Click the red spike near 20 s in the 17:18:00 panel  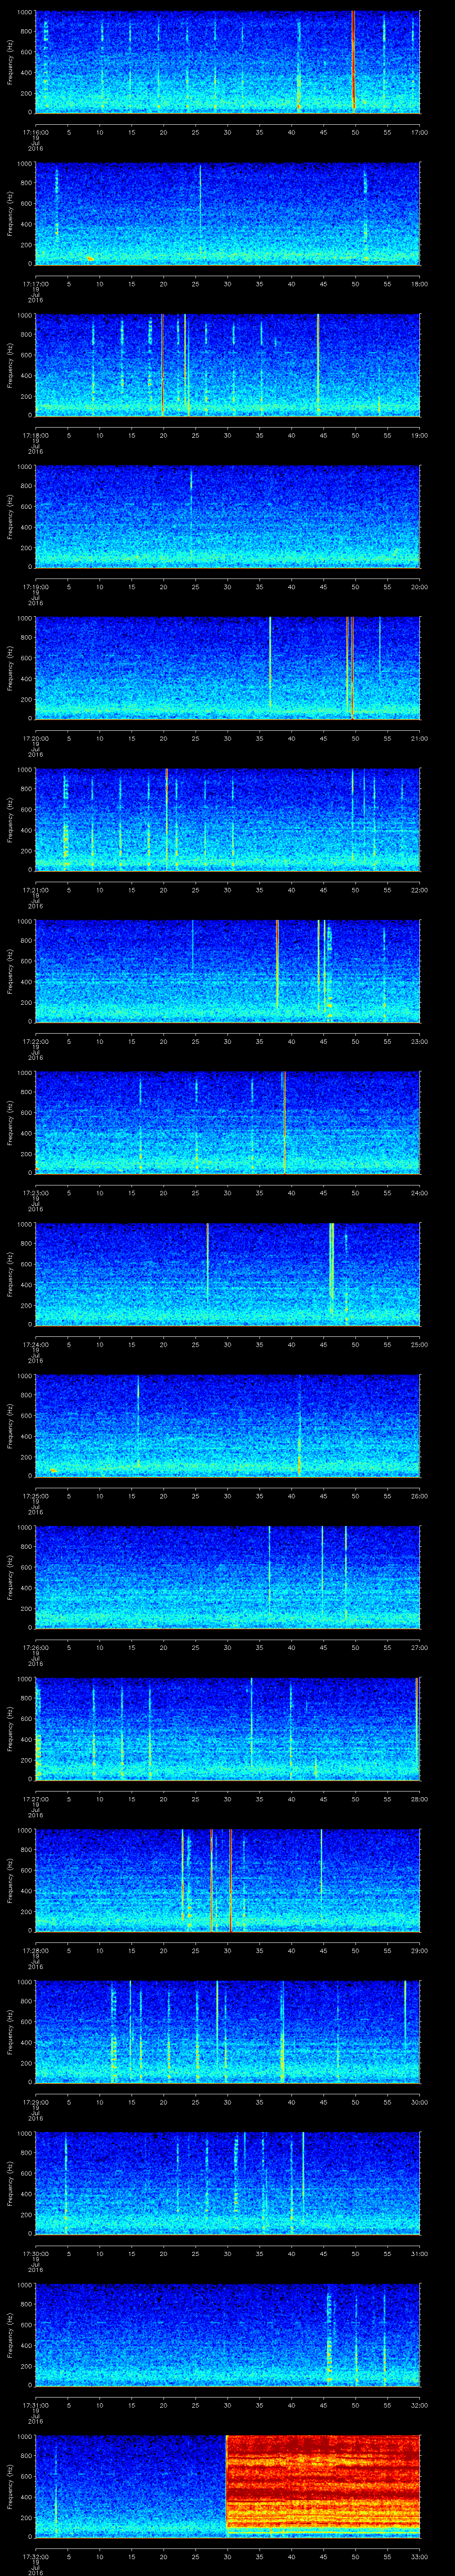coord(162,365)
